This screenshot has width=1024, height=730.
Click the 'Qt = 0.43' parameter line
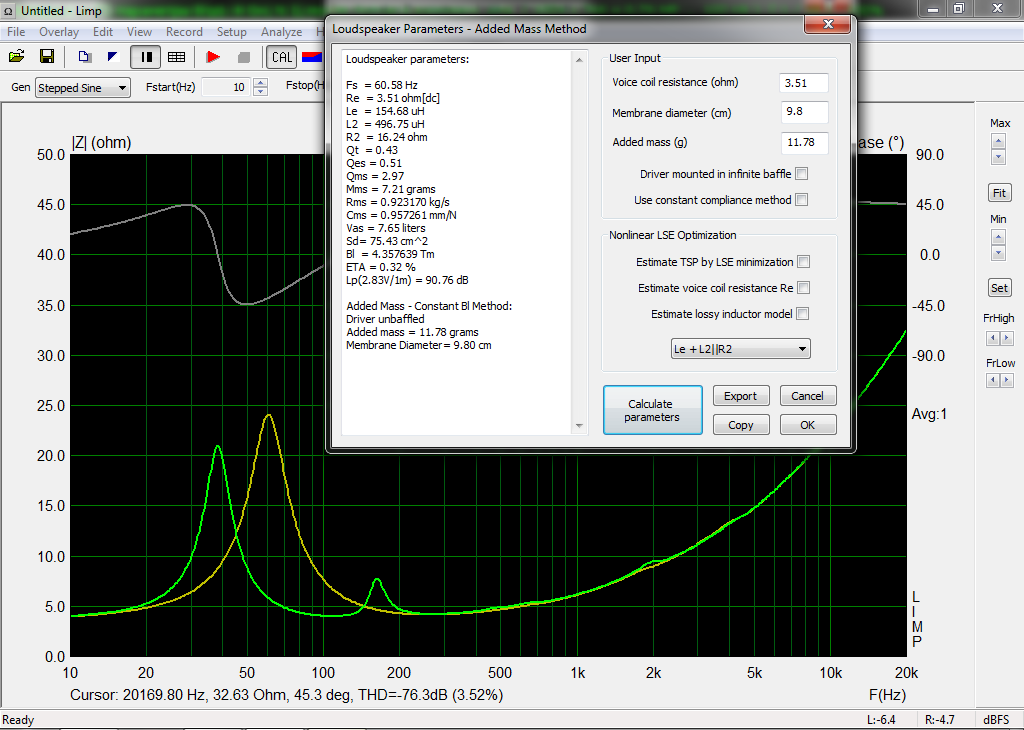[x=372, y=150]
